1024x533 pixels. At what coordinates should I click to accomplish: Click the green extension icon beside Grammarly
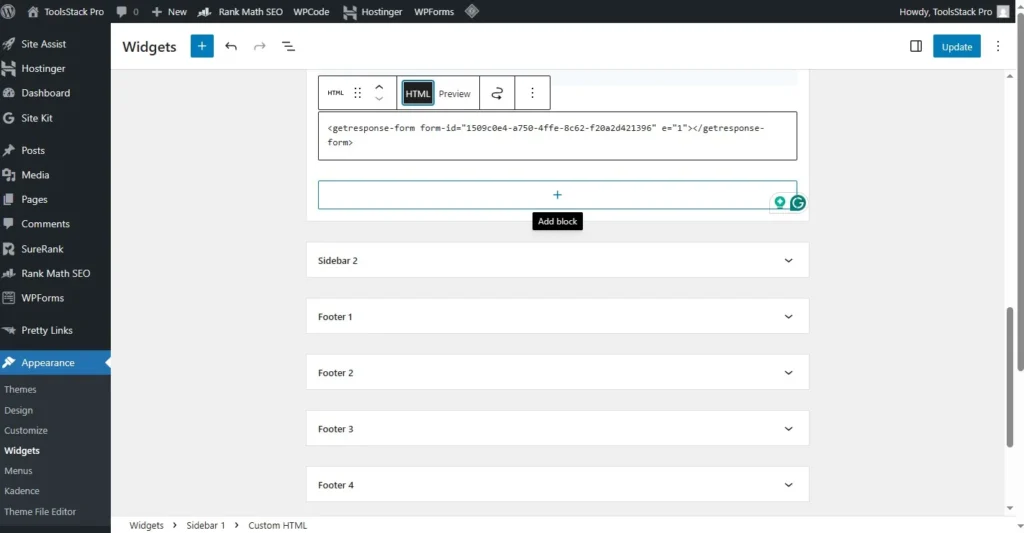click(x=779, y=202)
